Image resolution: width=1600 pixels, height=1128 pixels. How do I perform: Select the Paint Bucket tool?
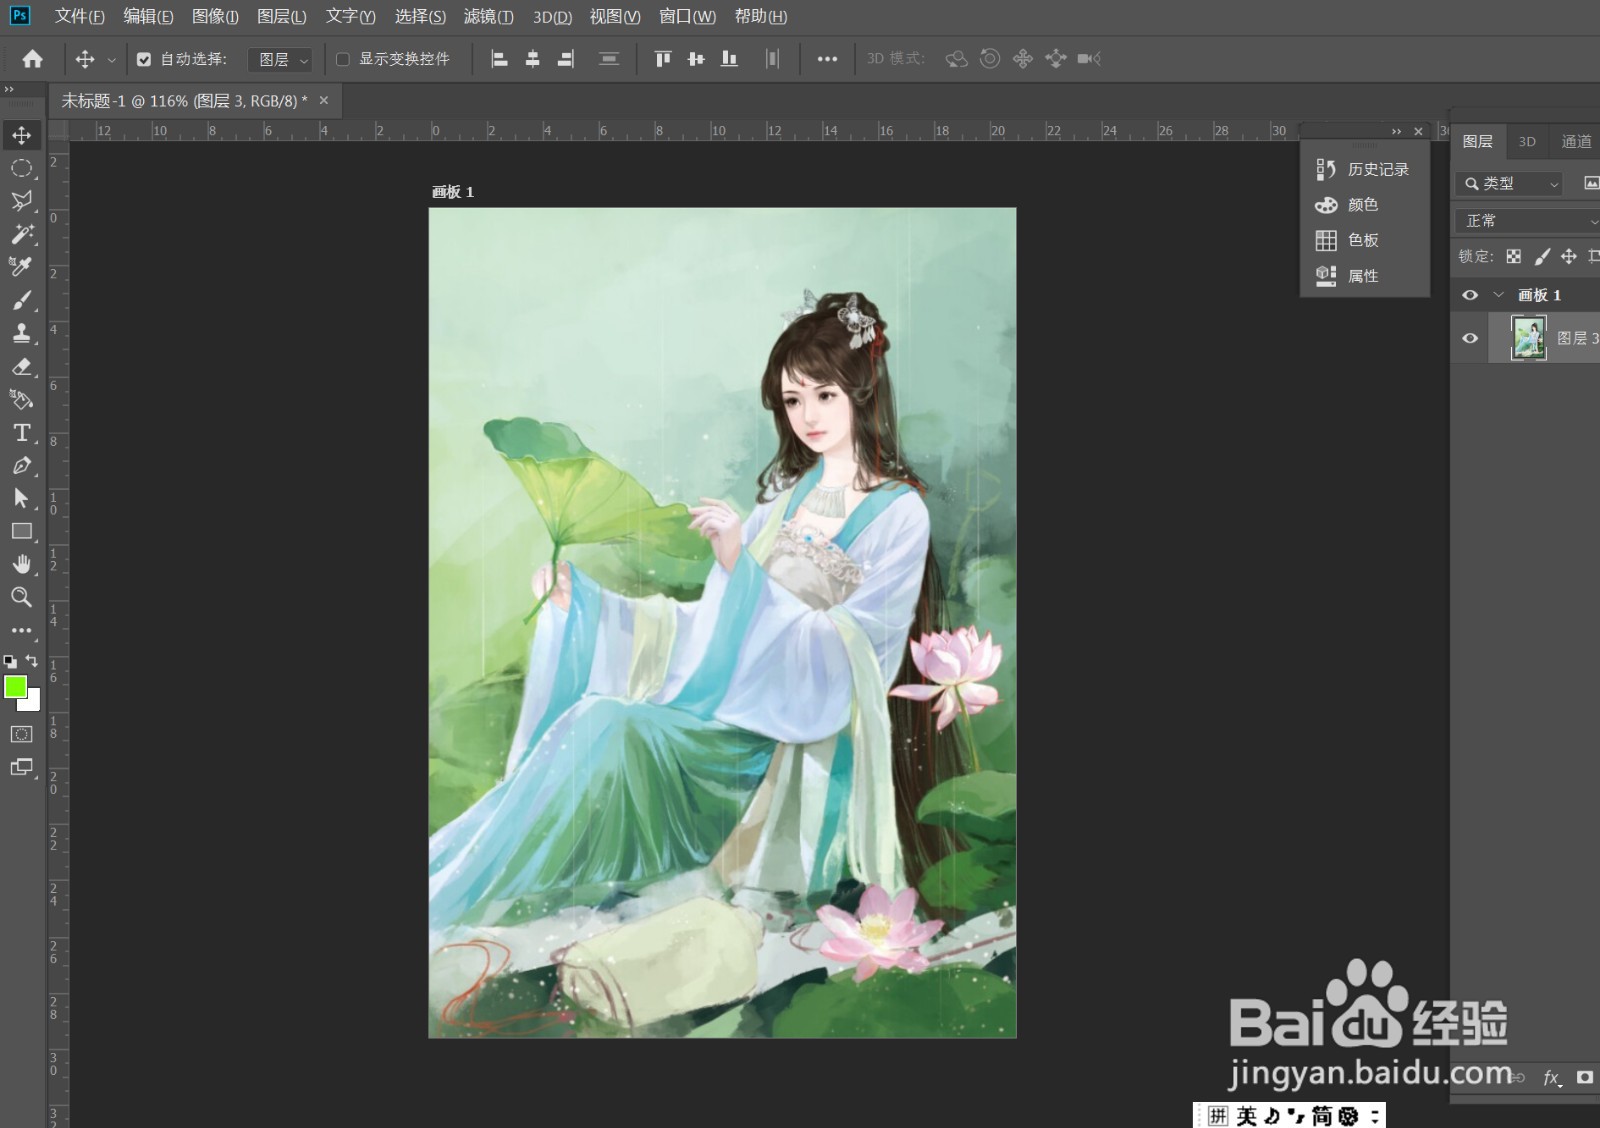[x=21, y=399]
